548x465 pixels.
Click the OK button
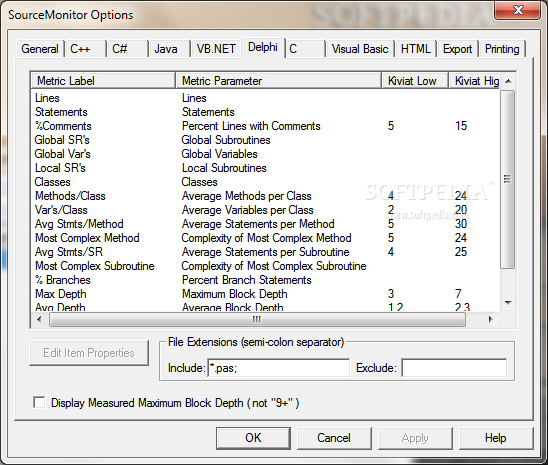coord(253,438)
